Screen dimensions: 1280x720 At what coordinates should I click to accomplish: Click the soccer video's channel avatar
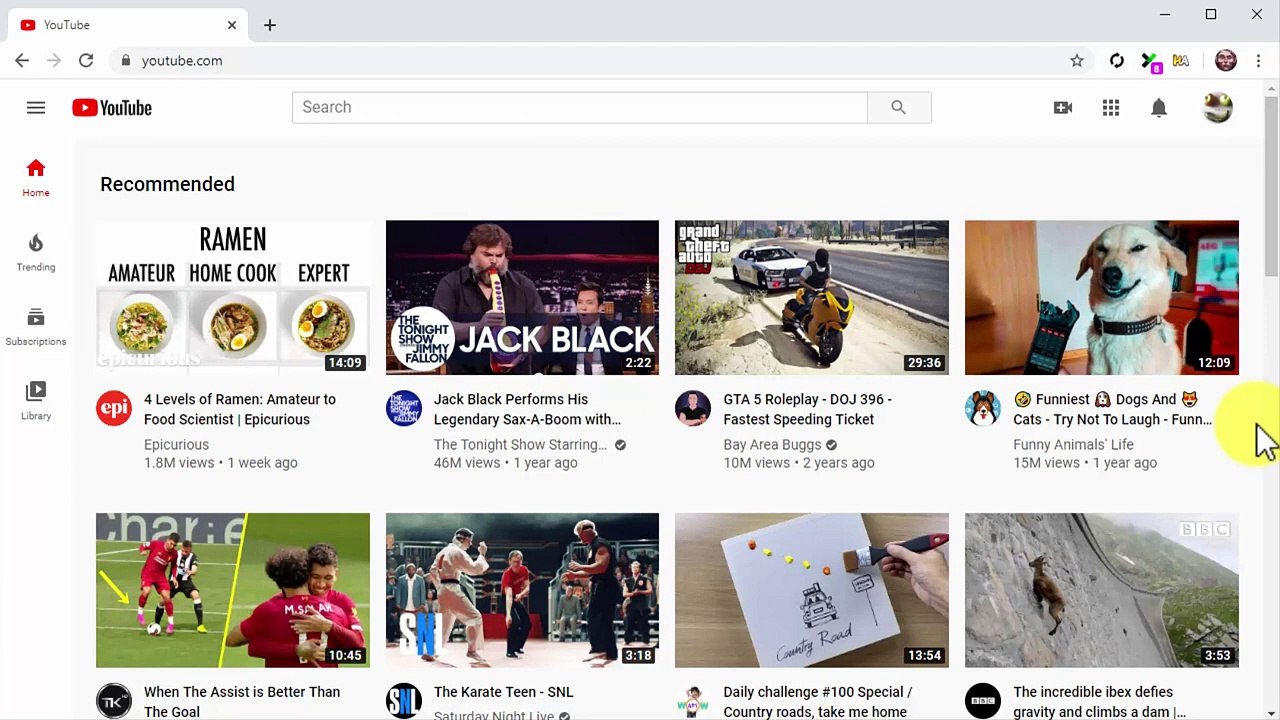(x=114, y=701)
